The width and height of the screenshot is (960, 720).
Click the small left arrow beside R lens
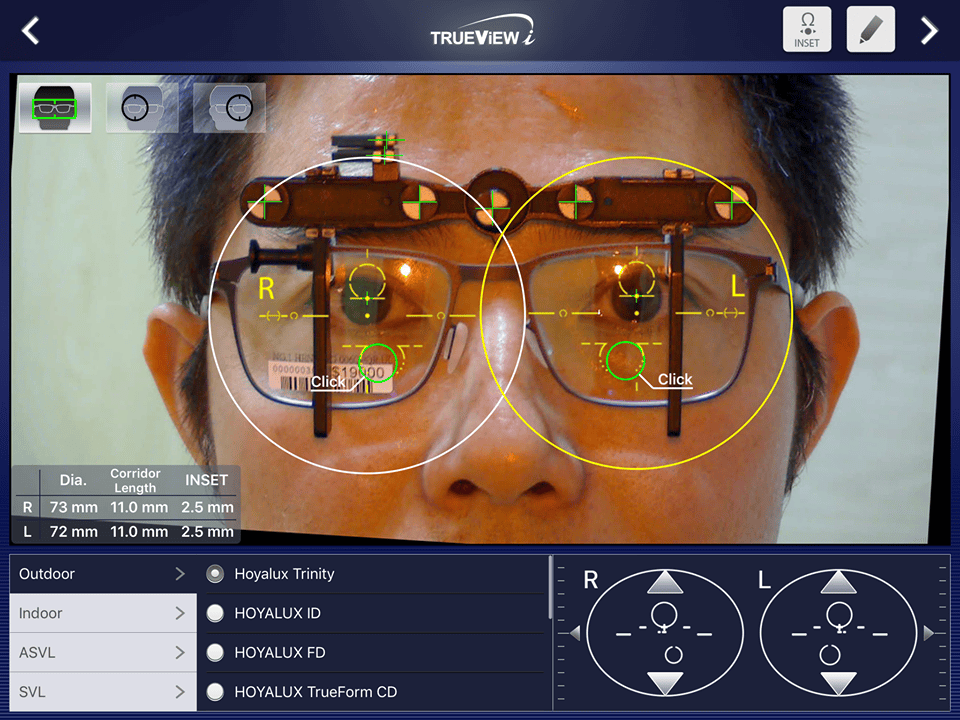coord(575,633)
